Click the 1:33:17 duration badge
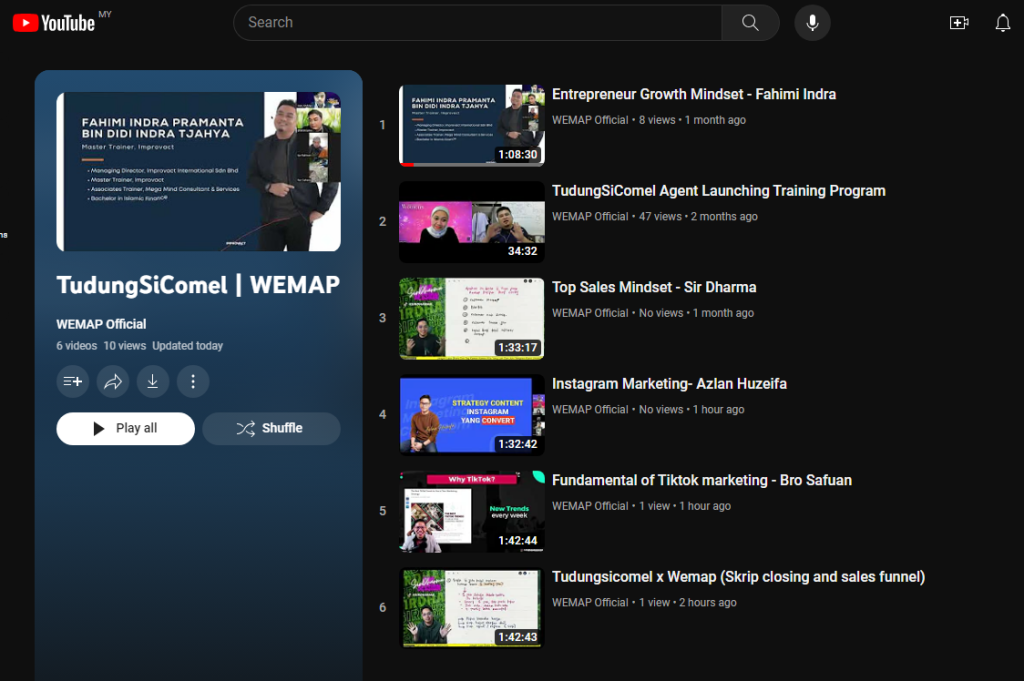This screenshot has height=681, width=1024. tap(518, 348)
